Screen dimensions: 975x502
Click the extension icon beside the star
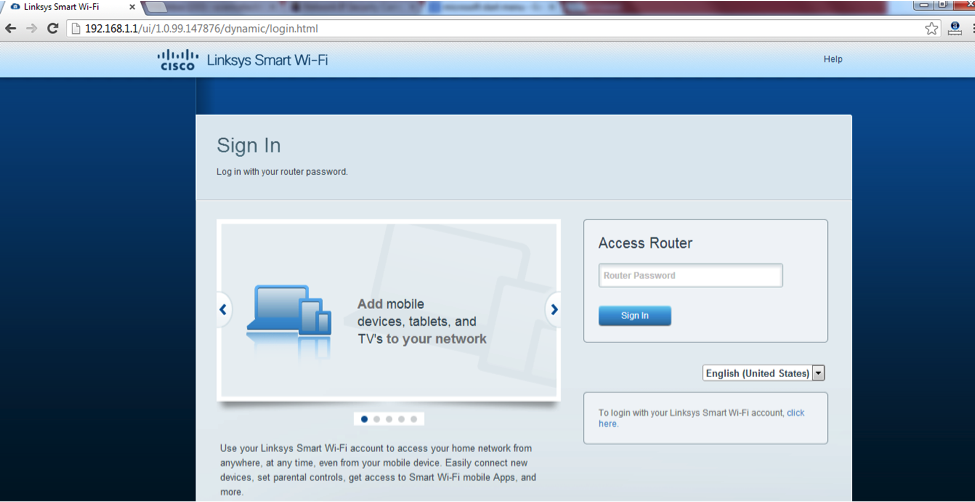954,29
